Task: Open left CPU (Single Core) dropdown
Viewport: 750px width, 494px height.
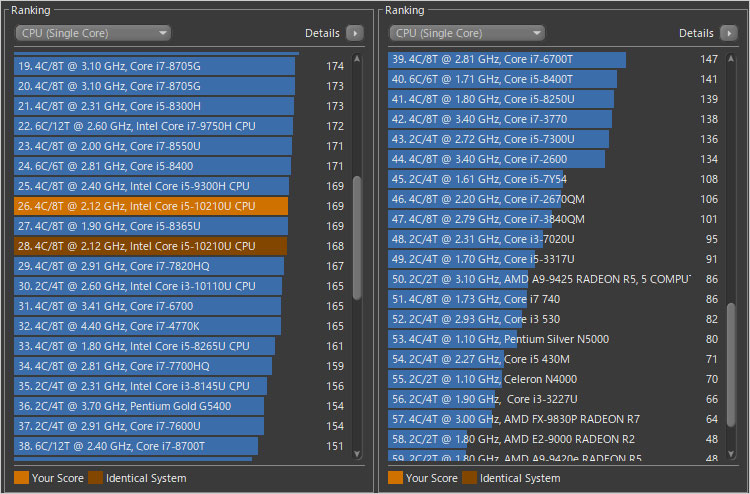Action: (x=93, y=33)
